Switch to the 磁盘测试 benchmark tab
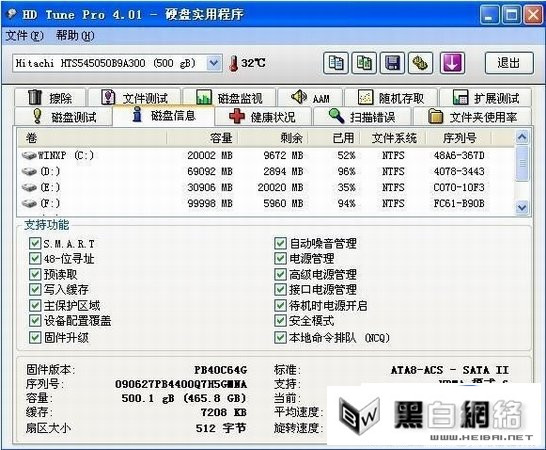This screenshot has width=546, height=450. [63, 116]
